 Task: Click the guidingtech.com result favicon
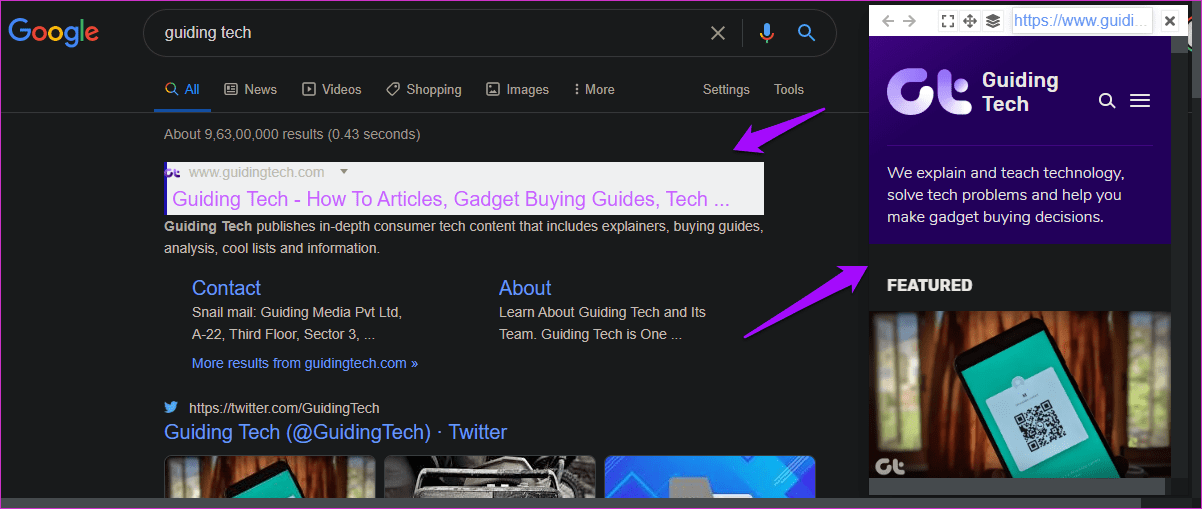[x=173, y=172]
